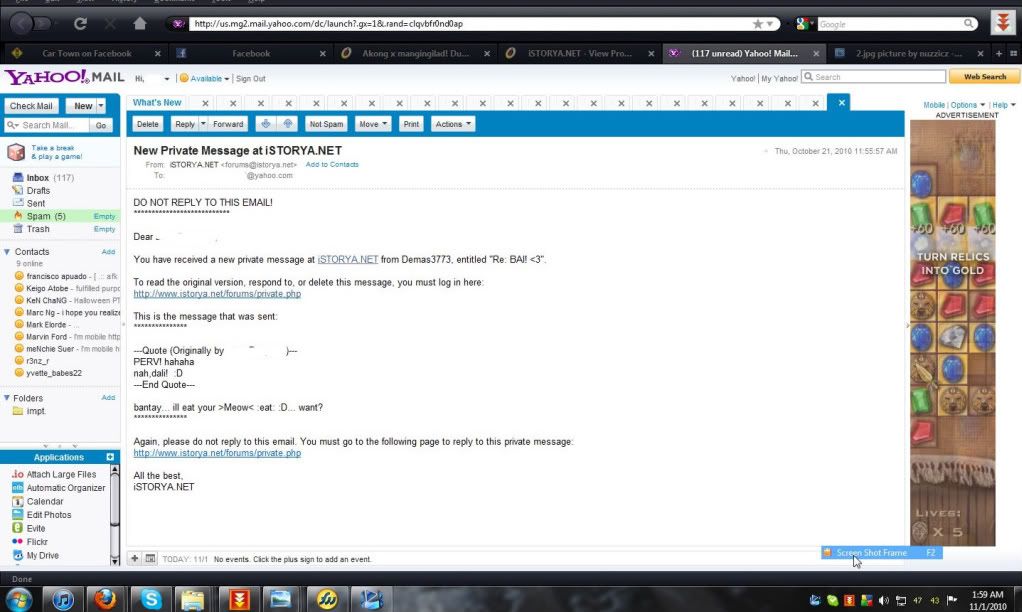This screenshot has width=1022, height=612.
Task: Open the Options dropdown
Action: click(x=968, y=104)
